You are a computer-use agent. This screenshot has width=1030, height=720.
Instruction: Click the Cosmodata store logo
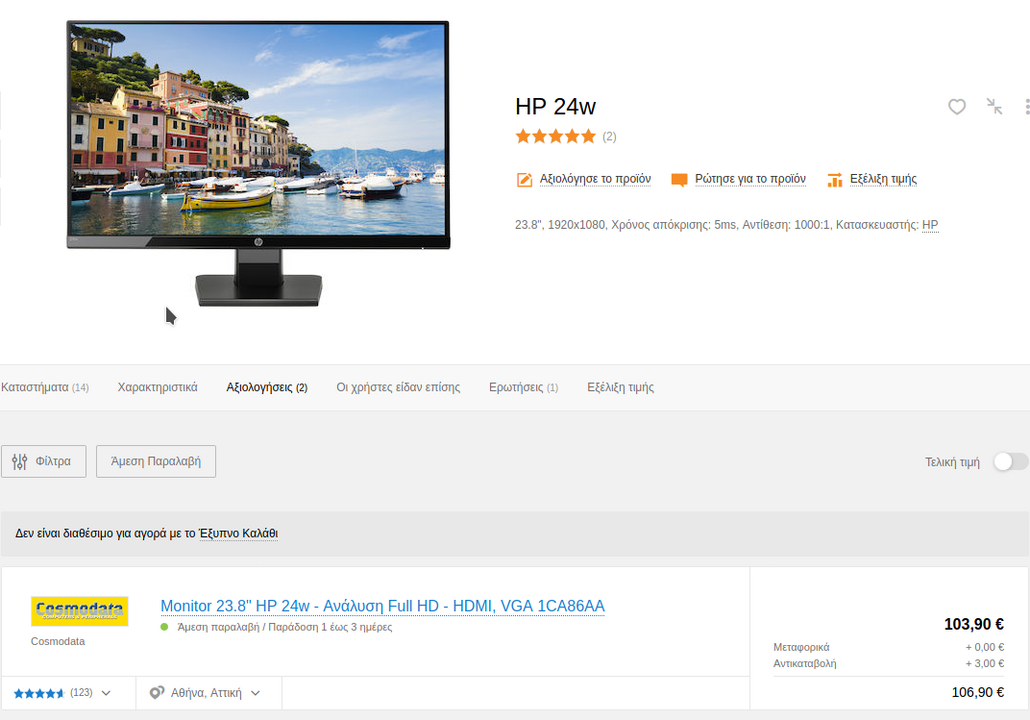point(79,611)
